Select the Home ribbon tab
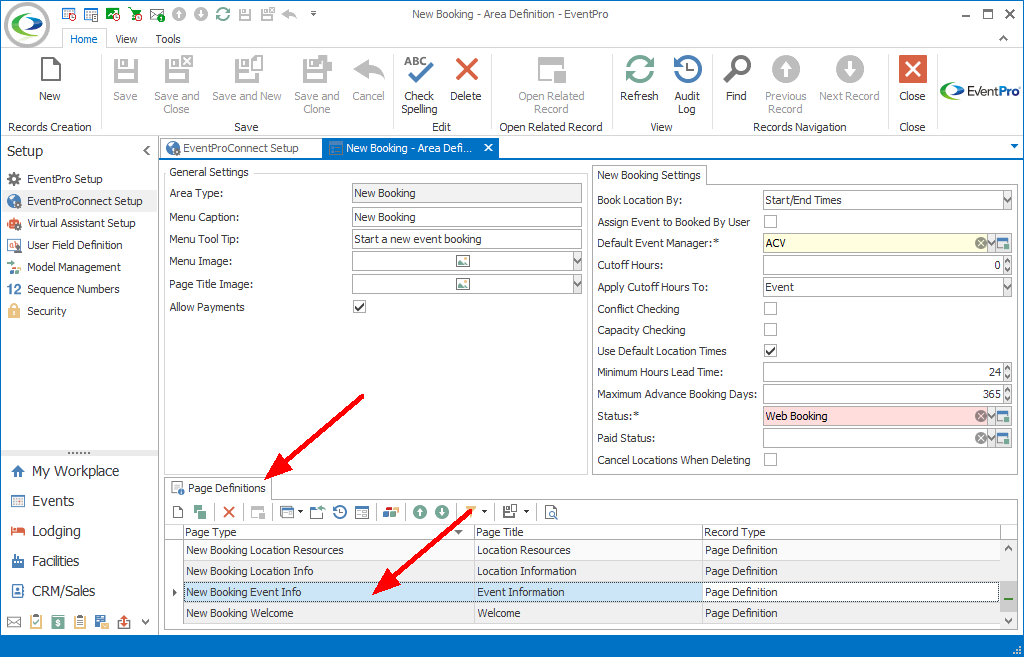Viewport: 1024px width, 657px height. [84, 39]
